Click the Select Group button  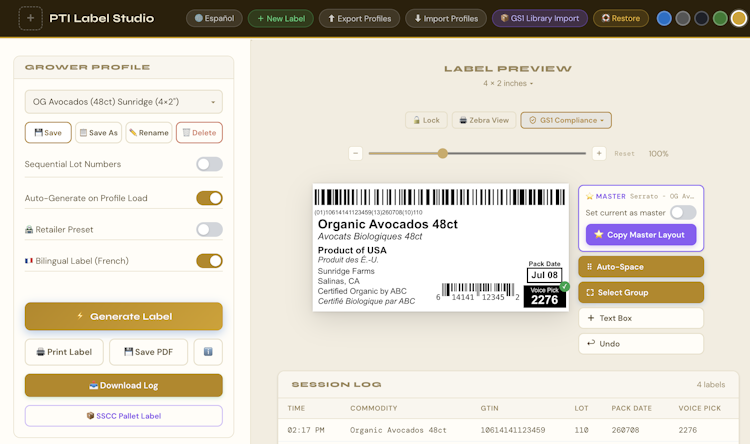tap(641, 292)
